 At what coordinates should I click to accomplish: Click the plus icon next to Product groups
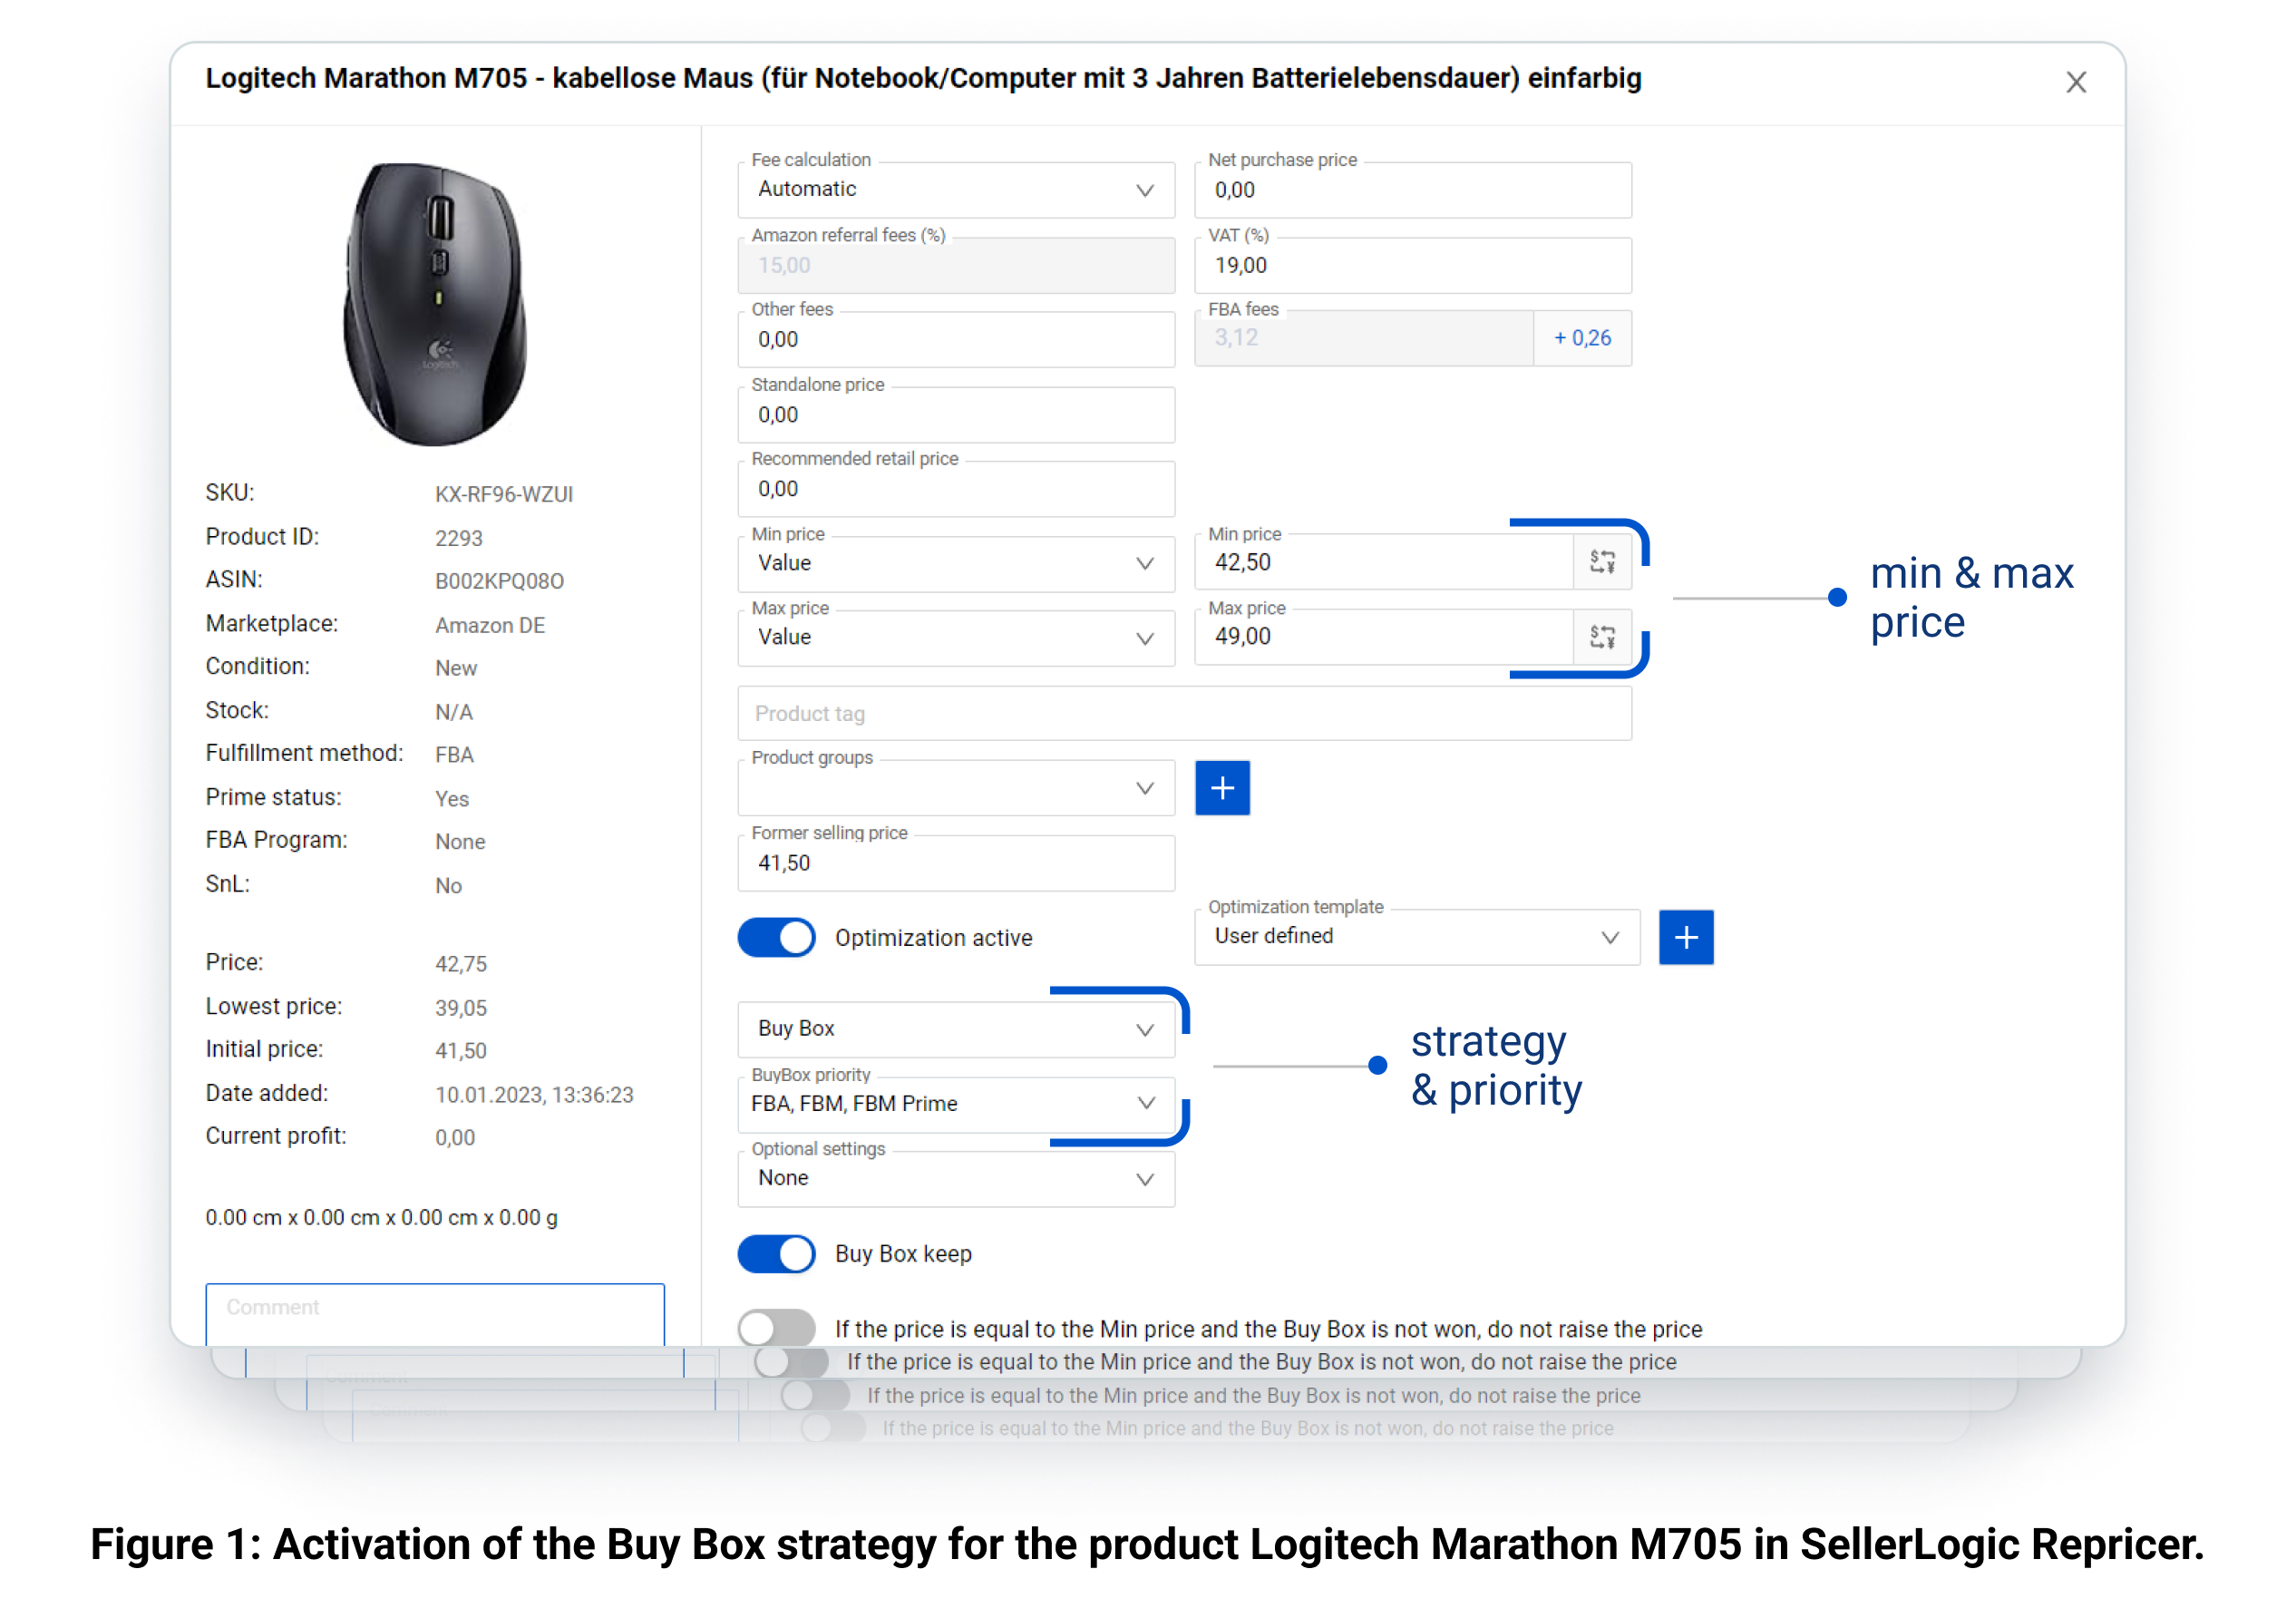[1222, 788]
